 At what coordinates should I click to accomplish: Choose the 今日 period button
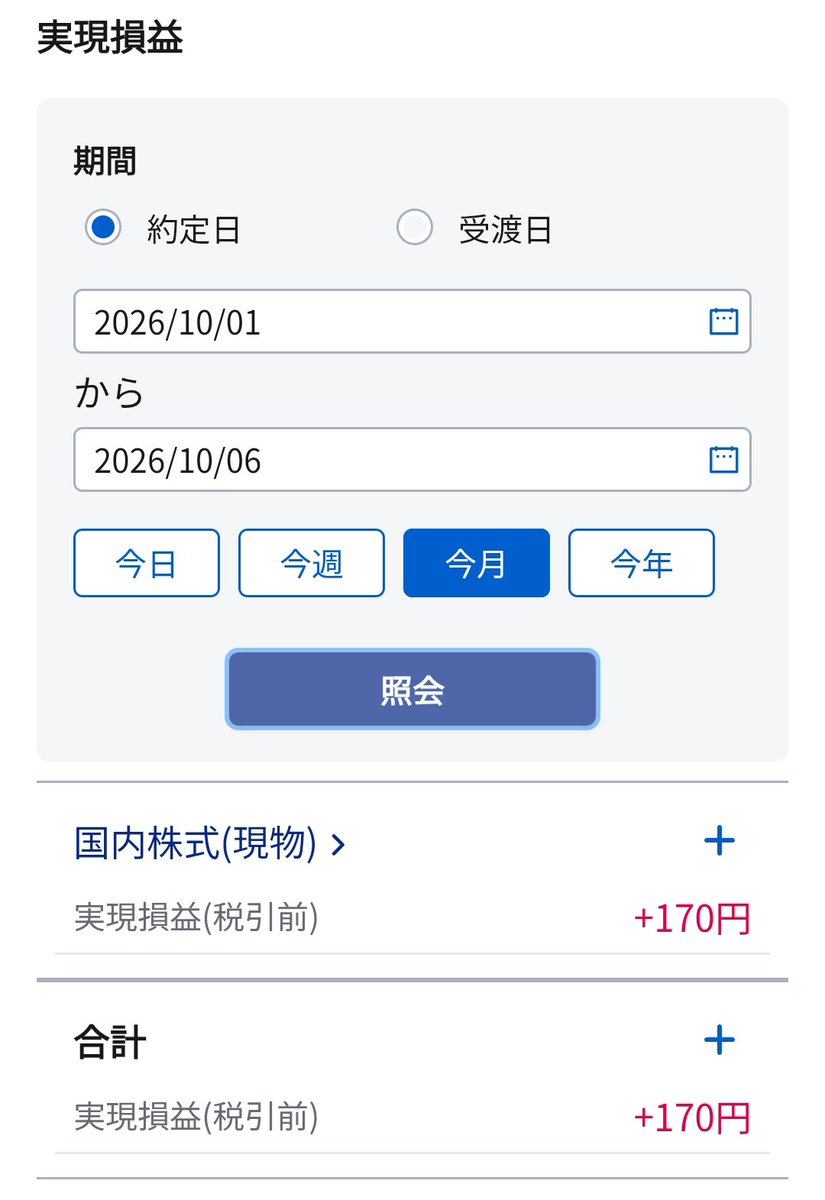click(146, 563)
